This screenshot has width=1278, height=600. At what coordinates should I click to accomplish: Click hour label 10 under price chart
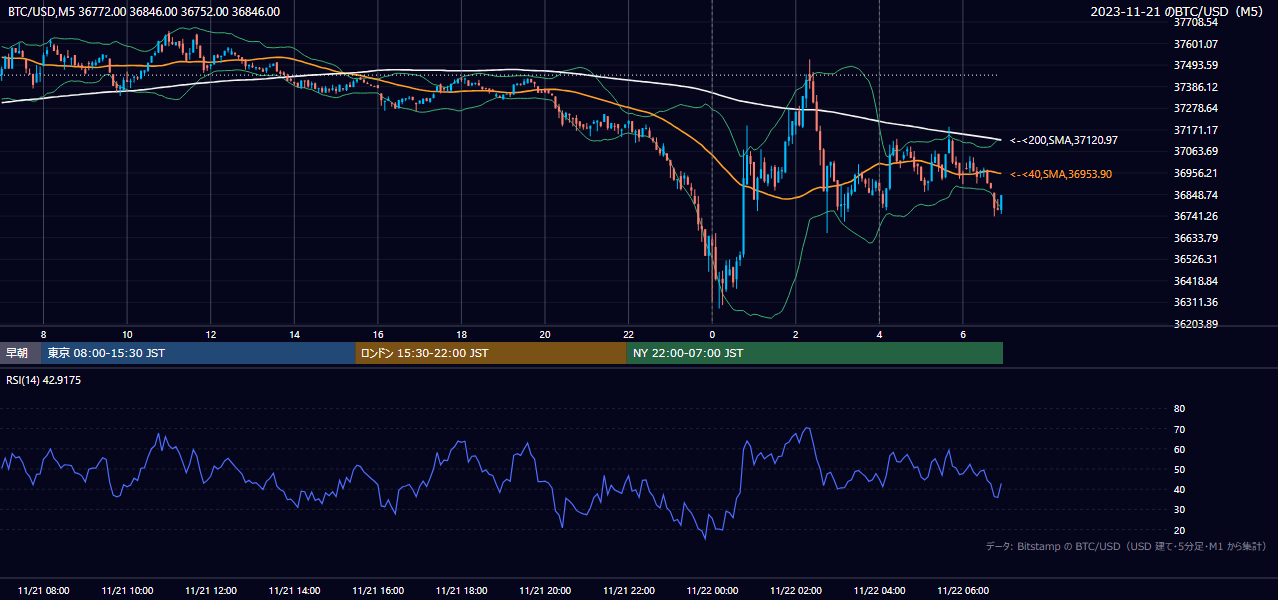click(x=127, y=334)
